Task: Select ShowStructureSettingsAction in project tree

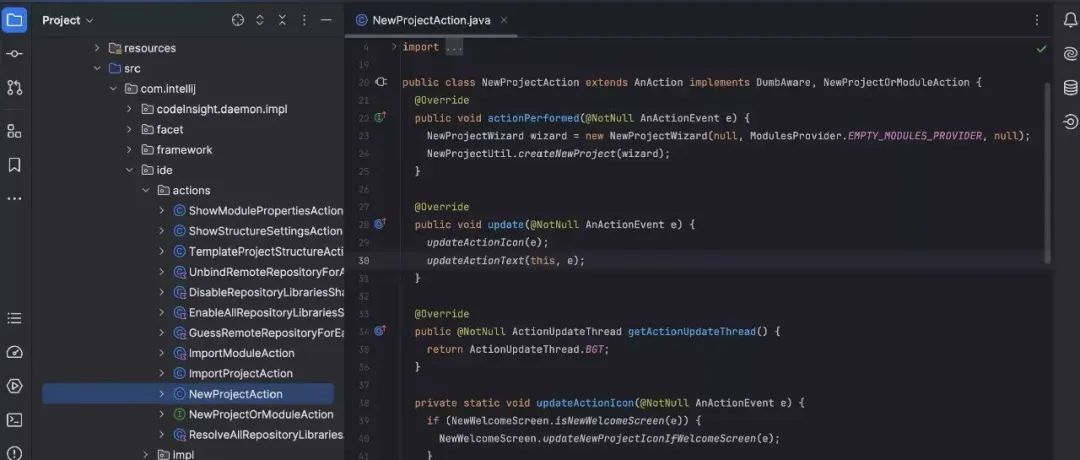Action: [x=266, y=231]
